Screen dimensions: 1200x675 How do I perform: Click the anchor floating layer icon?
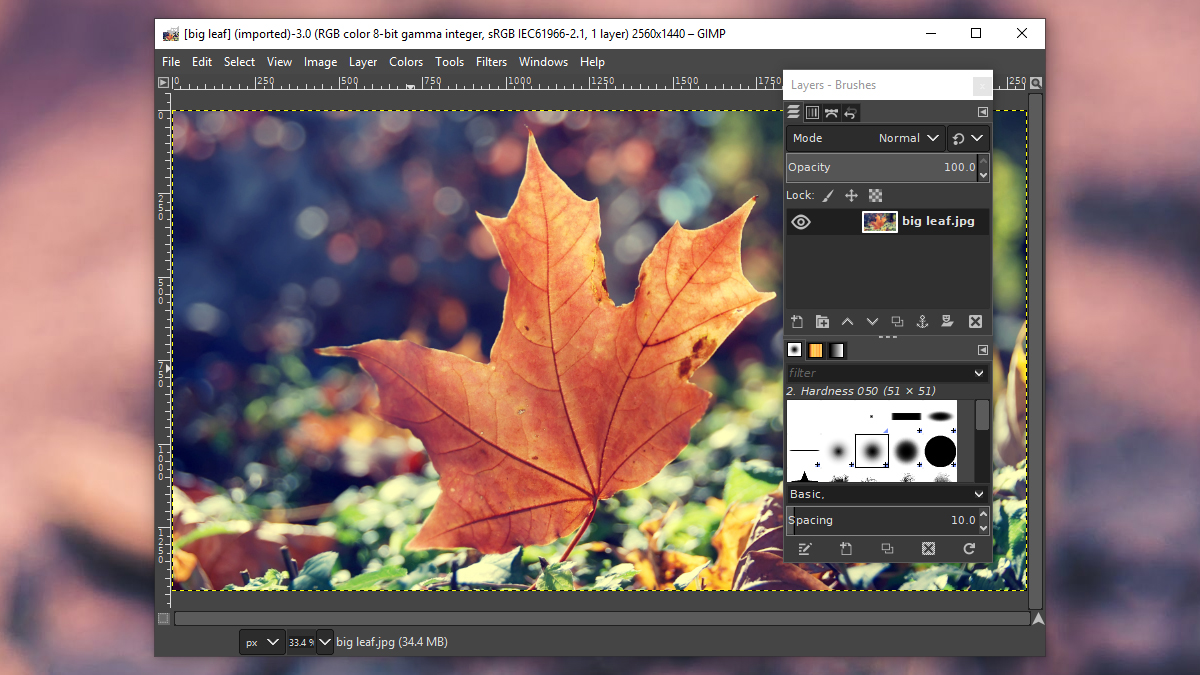[922, 322]
